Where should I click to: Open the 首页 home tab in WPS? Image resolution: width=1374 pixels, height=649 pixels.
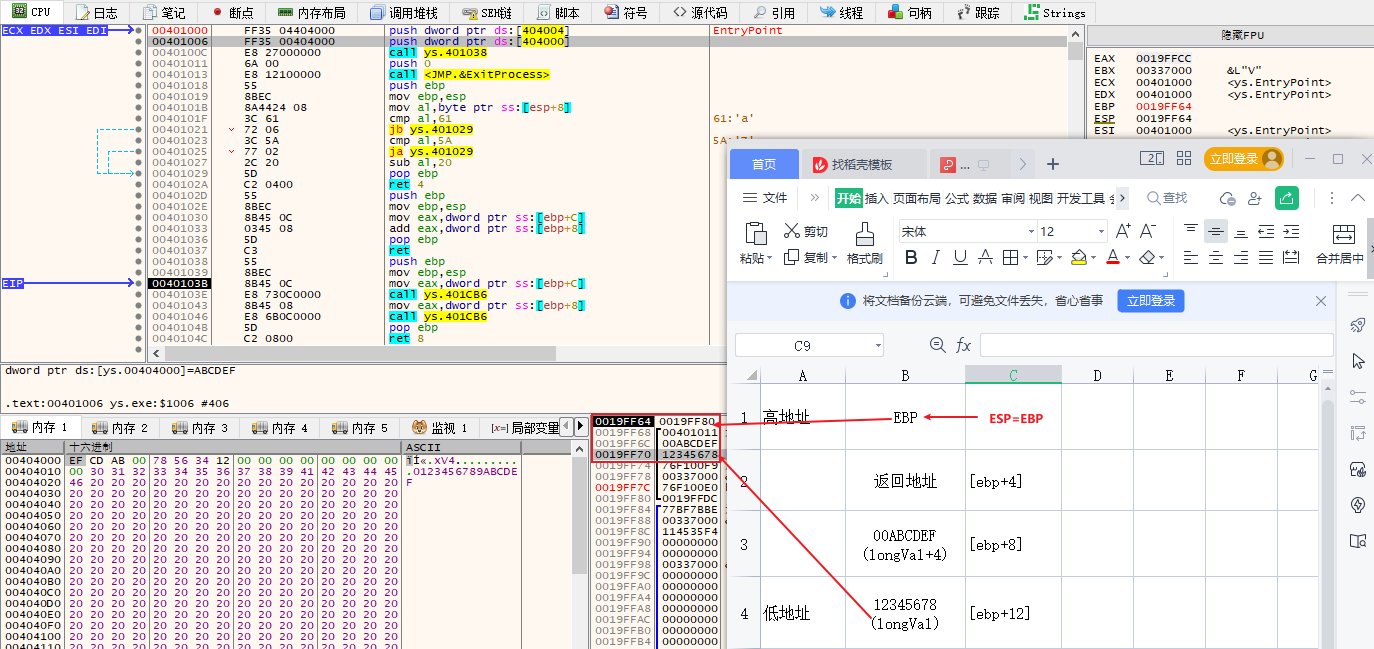[764, 164]
